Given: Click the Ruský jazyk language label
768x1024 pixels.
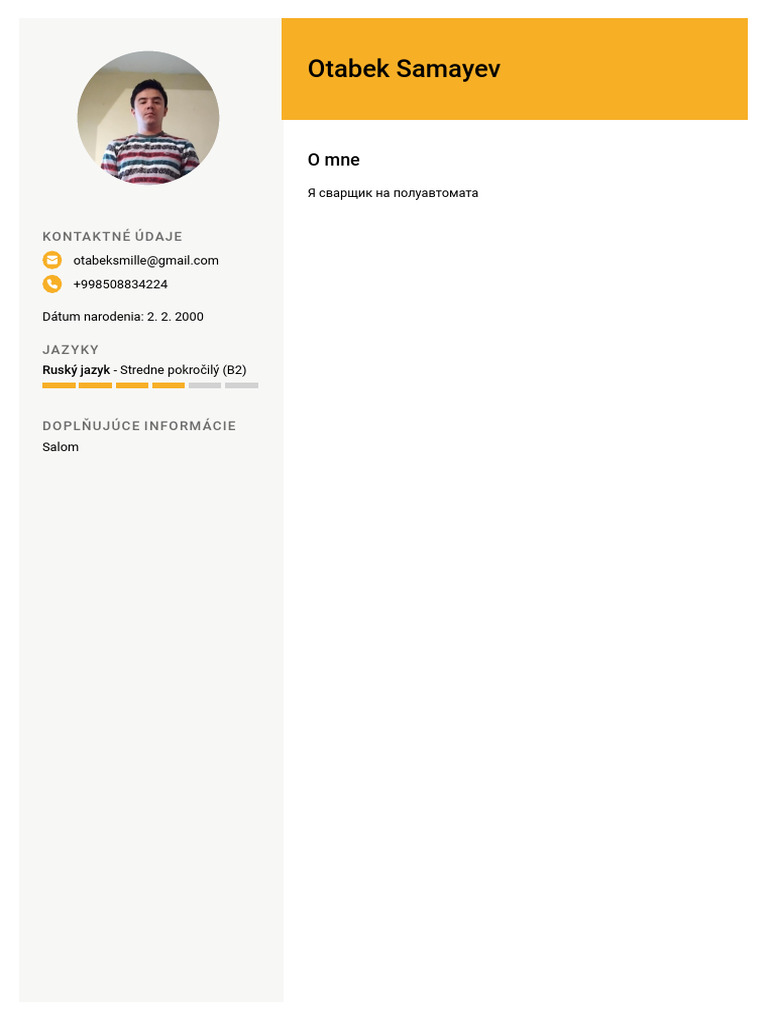Looking at the screenshot, I should [x=76, y=370].
